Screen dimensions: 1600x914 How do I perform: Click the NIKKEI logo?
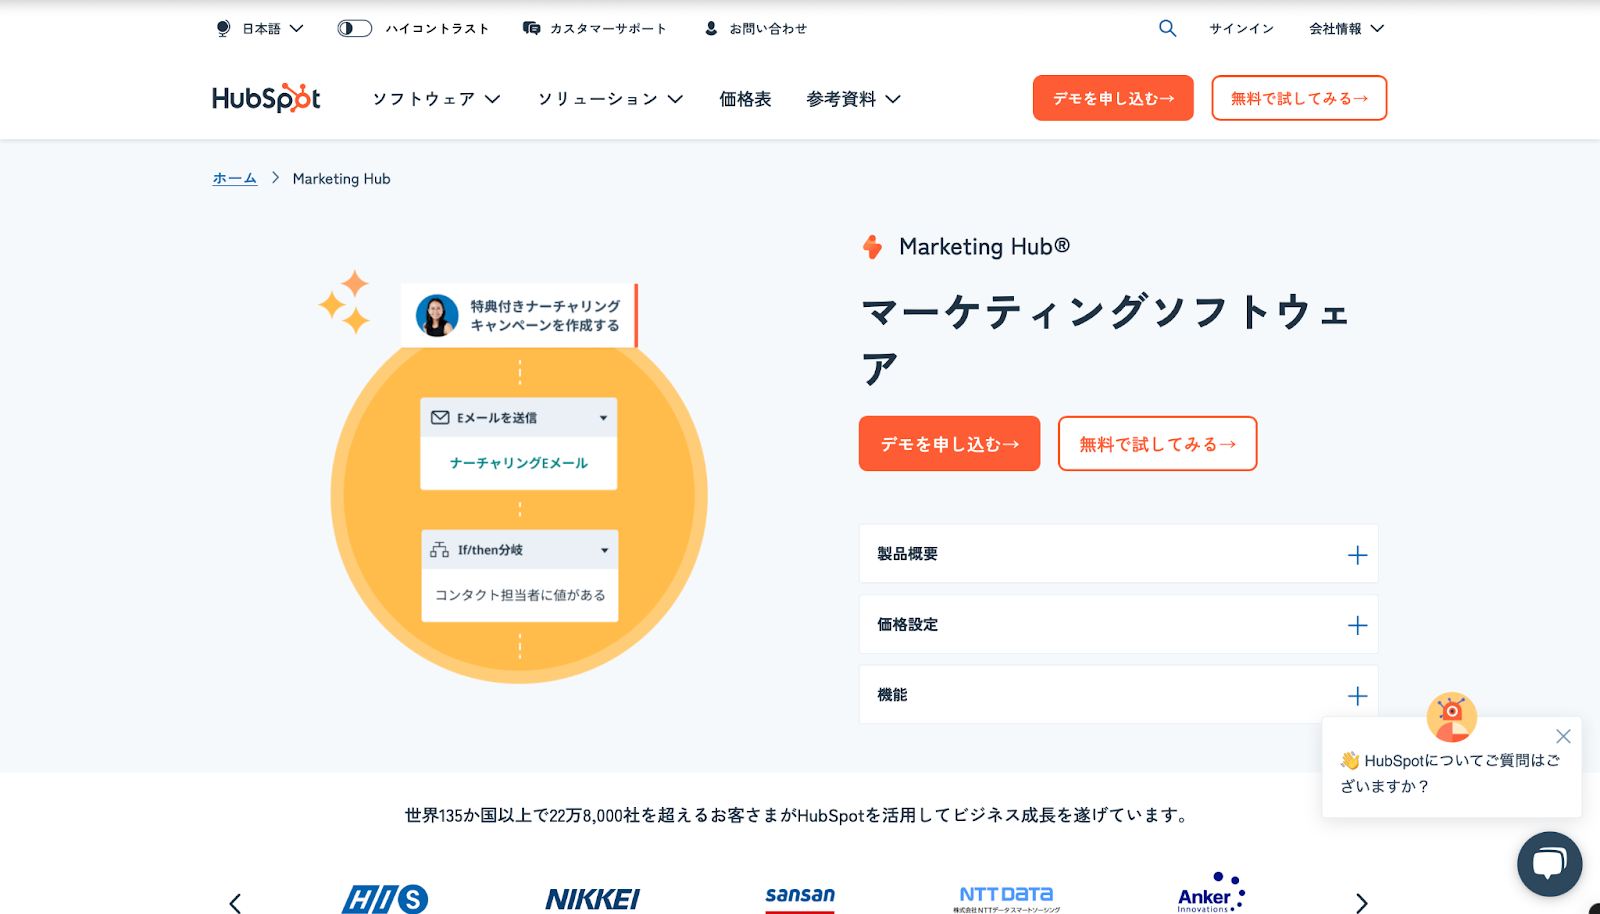(x=593, y=899)
